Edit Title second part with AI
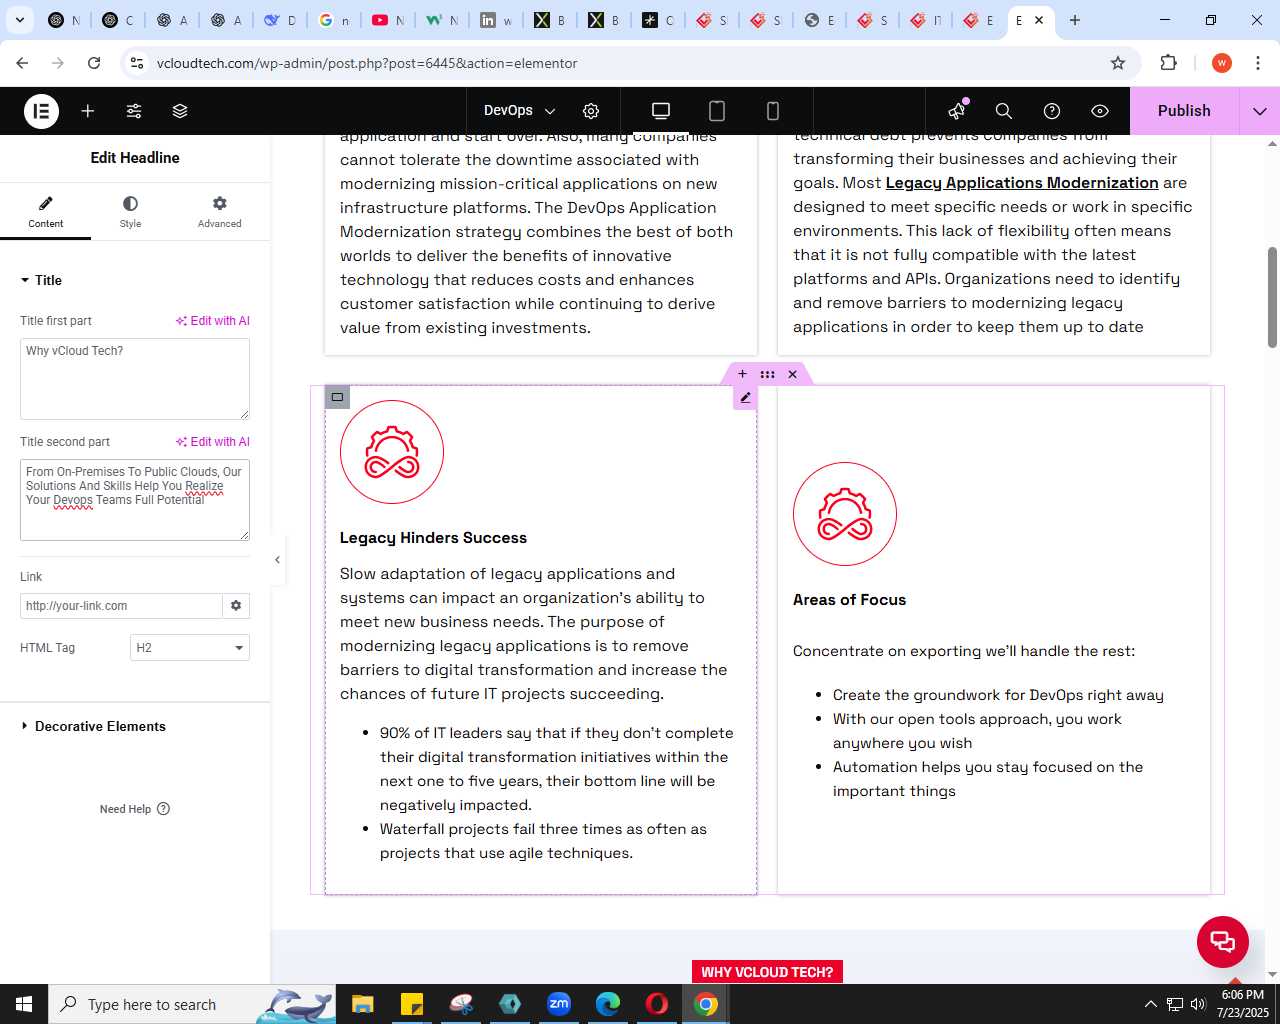 coord(213,442)
